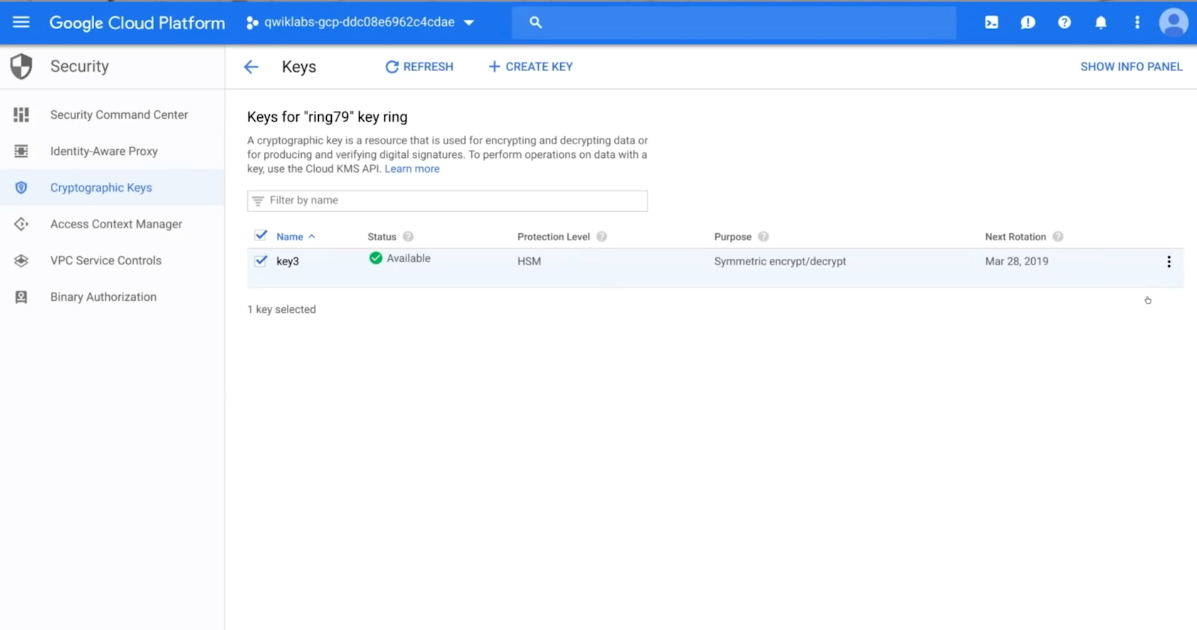Click the Binary Authorization icon

pos(21,297)
